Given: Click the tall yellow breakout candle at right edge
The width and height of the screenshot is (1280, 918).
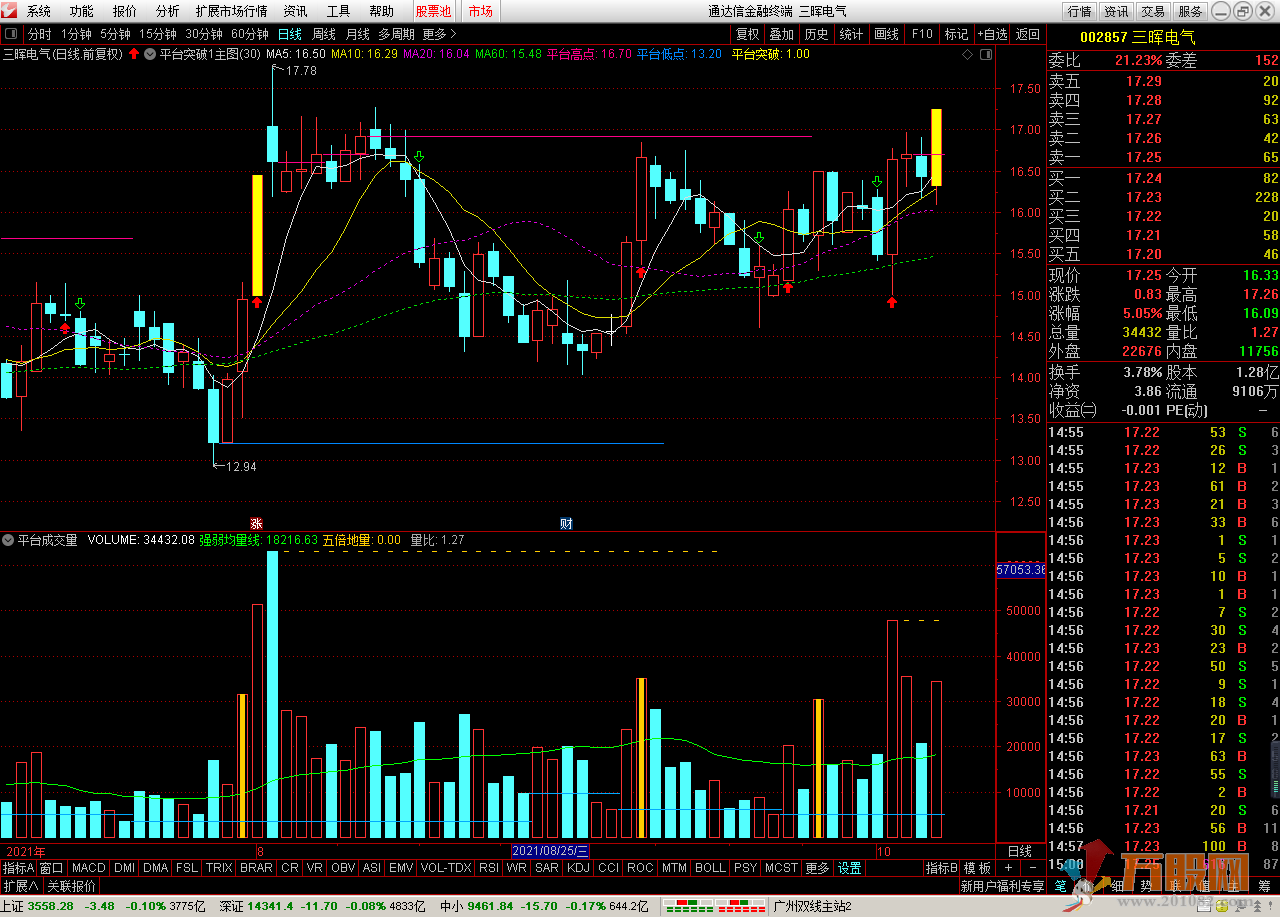Looking at the screenshot, I should point(937,147).
